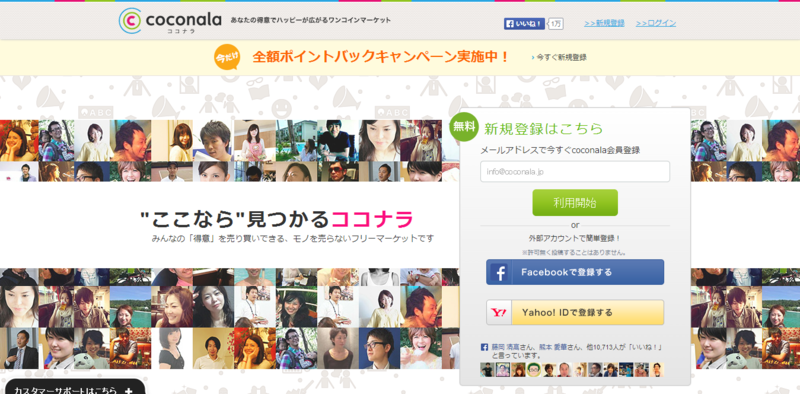
Task: Click the Facebook いいね! like button
Action: [x=524, y=23]
